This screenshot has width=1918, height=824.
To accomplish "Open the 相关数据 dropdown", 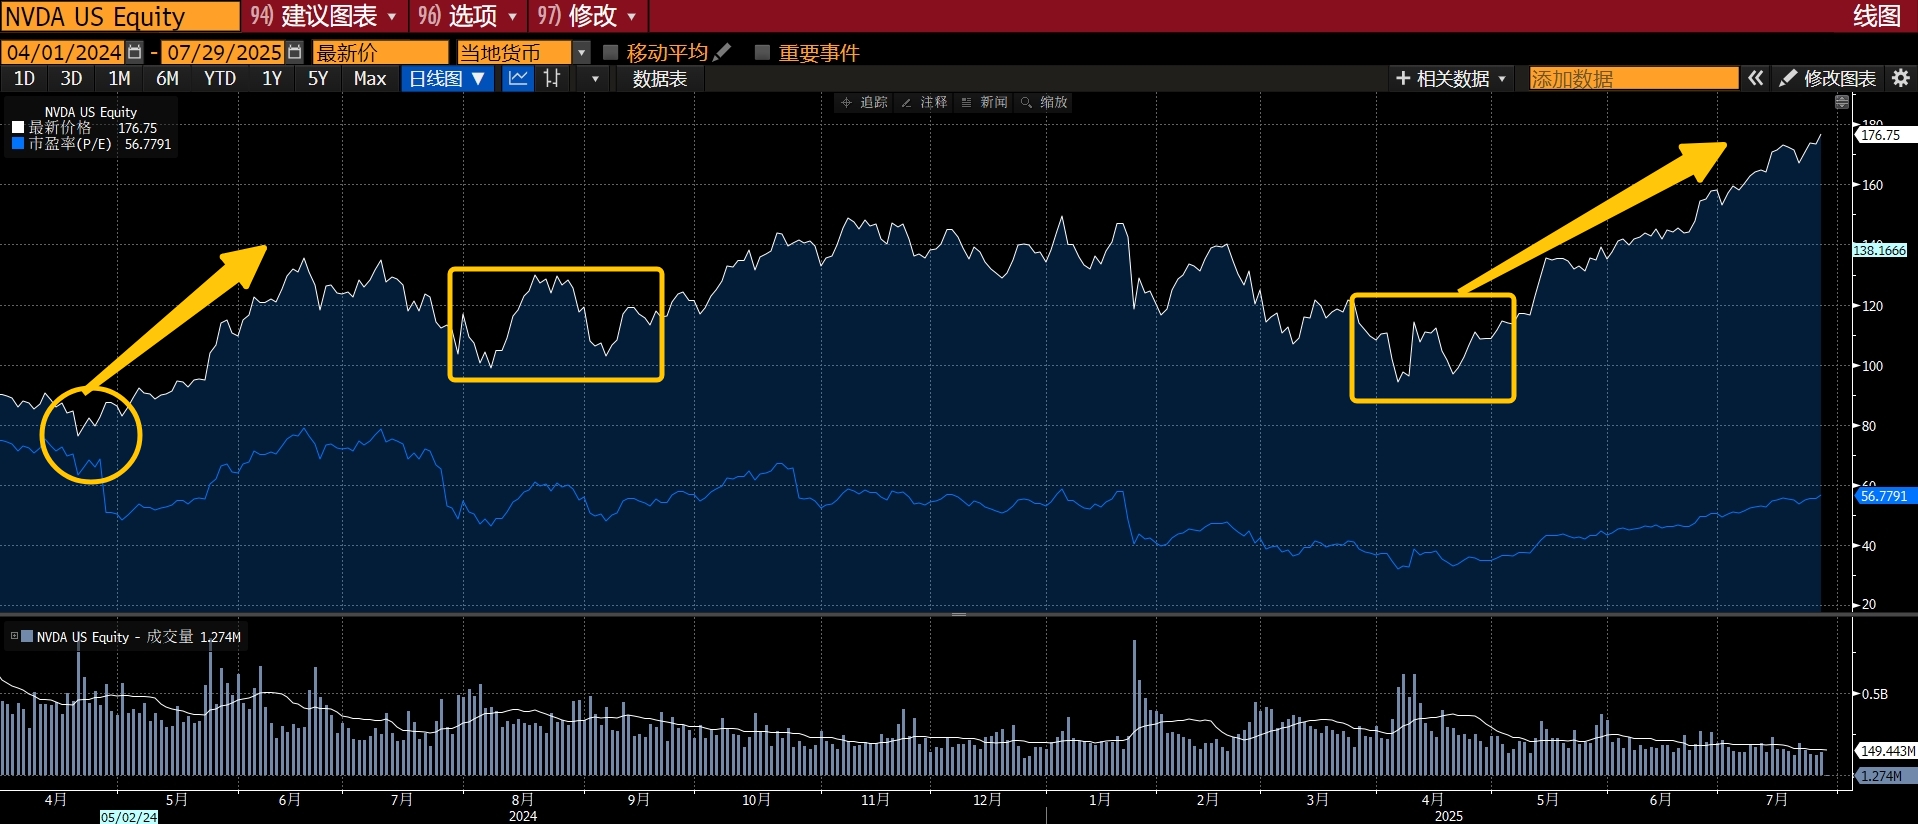I will tap(1451, 78).
